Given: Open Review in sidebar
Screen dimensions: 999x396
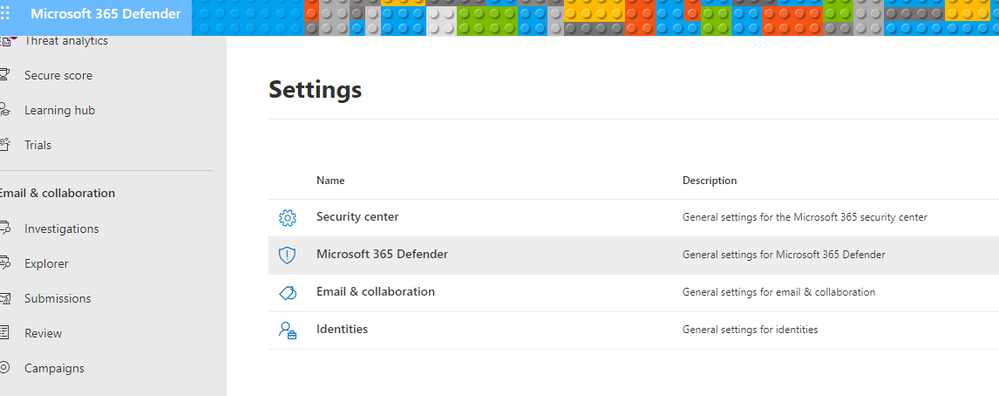Looking at the screenshot, I should [43, 334].
